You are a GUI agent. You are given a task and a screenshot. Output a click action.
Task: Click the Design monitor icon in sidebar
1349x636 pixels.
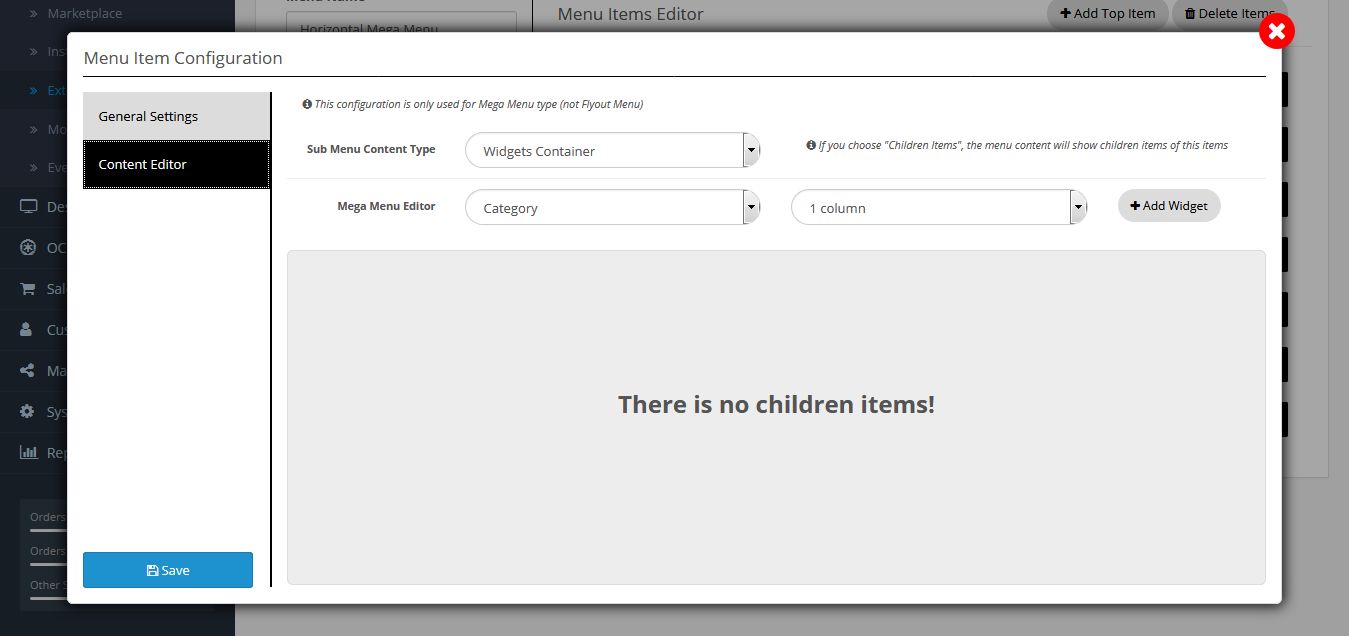click(x=29, y=207)
